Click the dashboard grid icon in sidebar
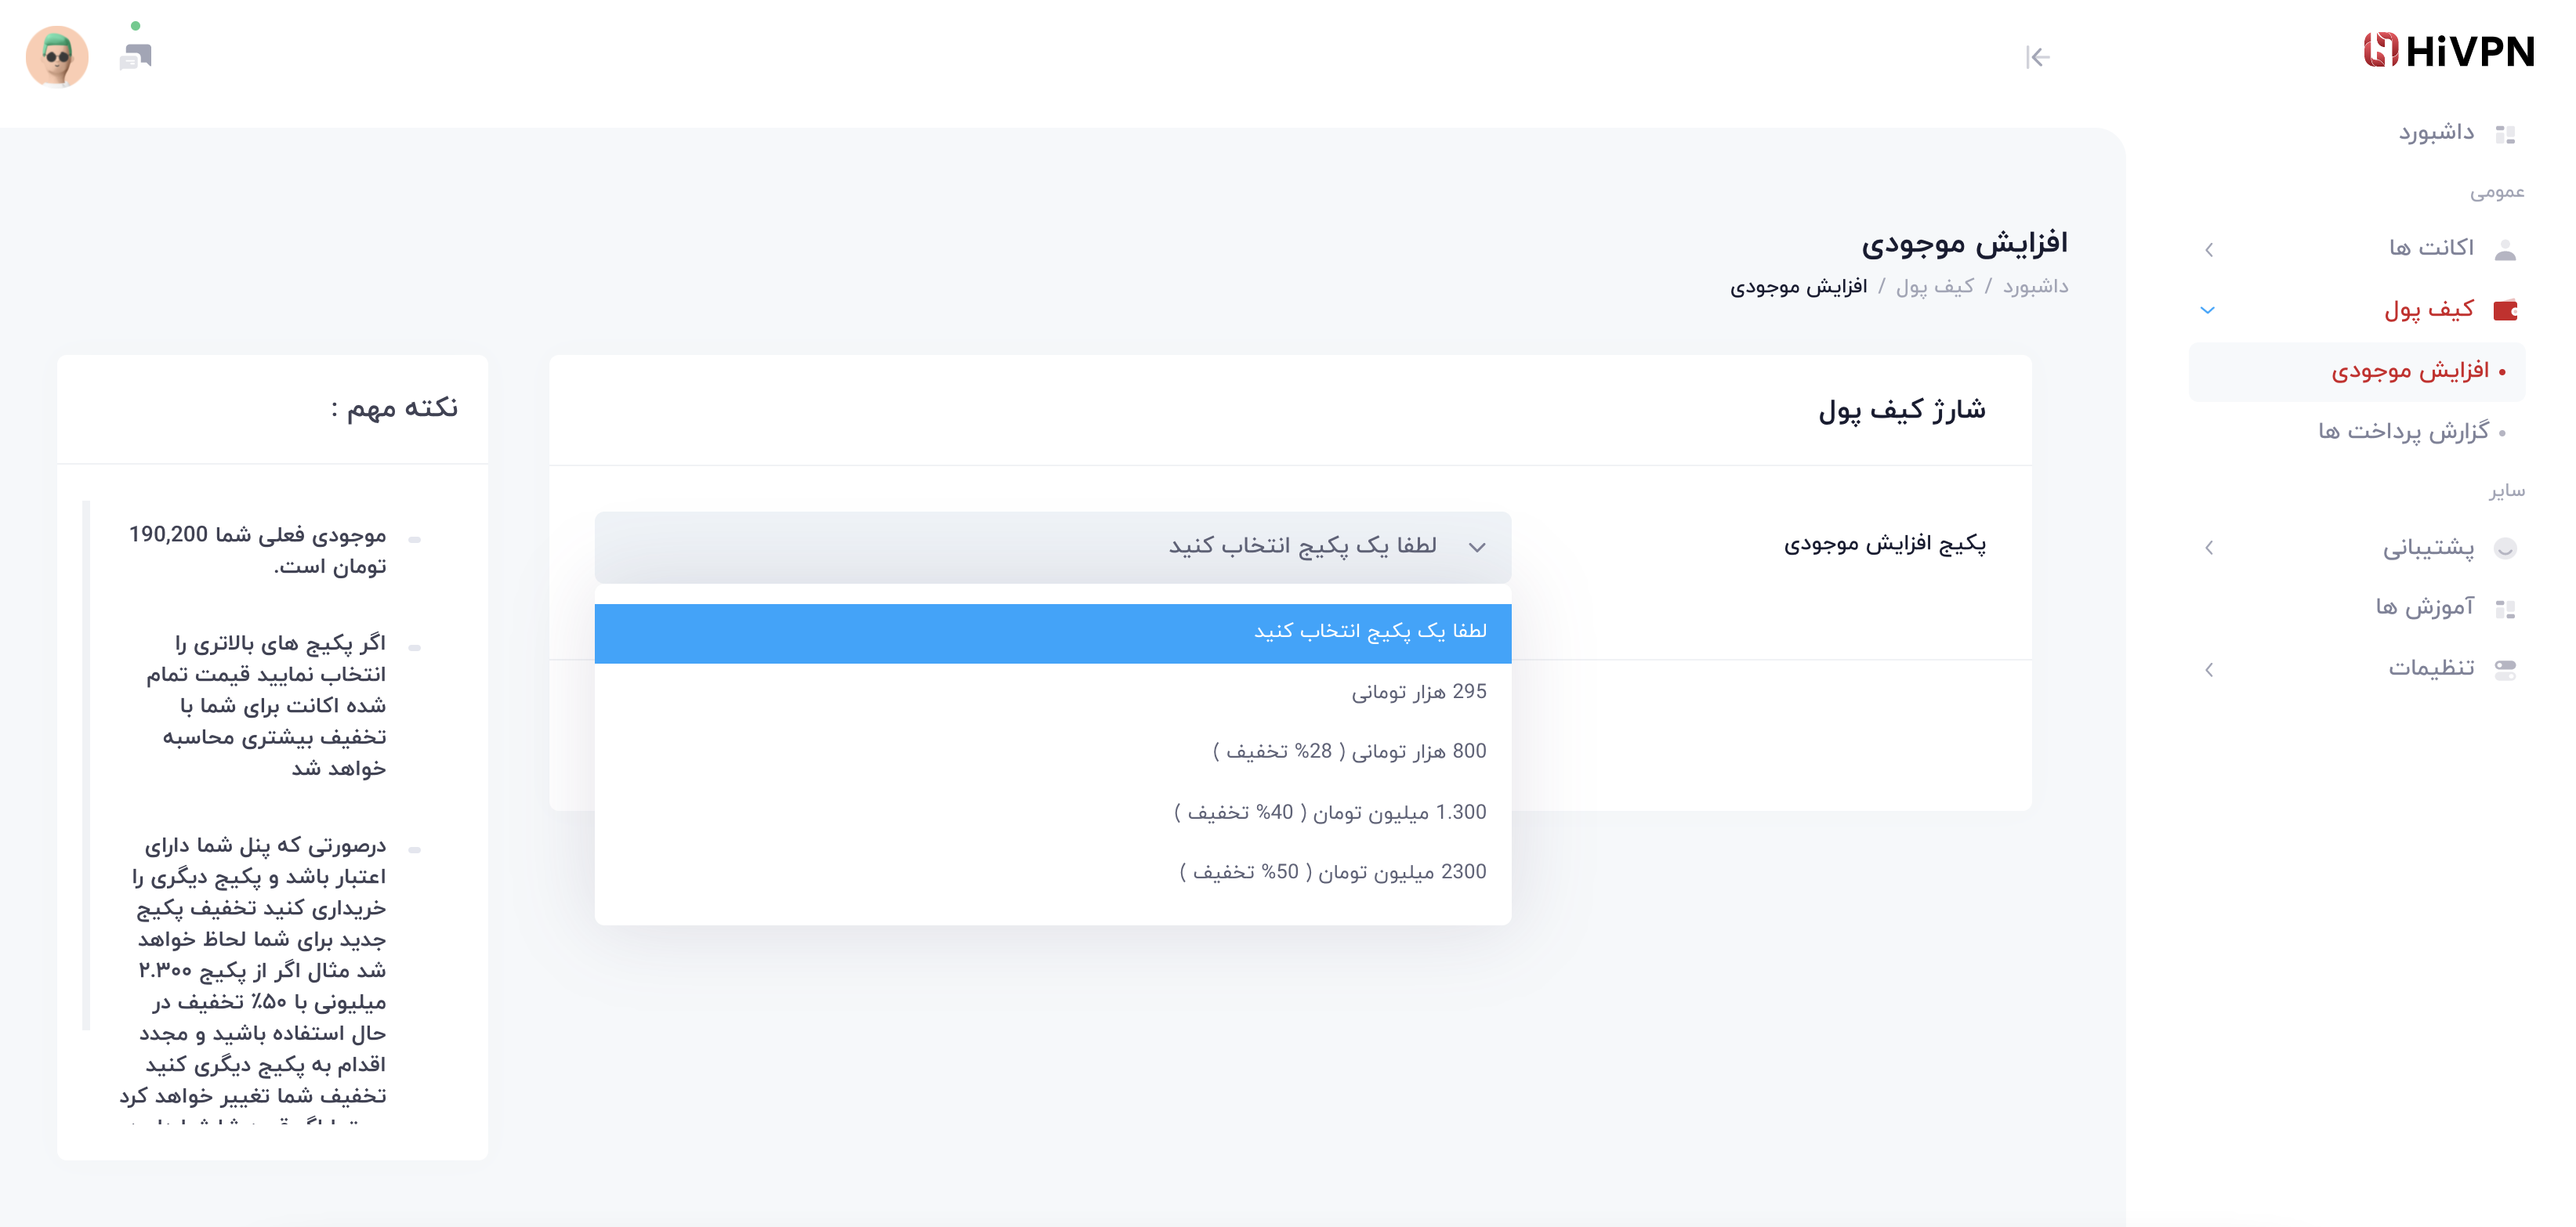The height and width of the screenshot is (1227, 2576). click(2505, 134)
